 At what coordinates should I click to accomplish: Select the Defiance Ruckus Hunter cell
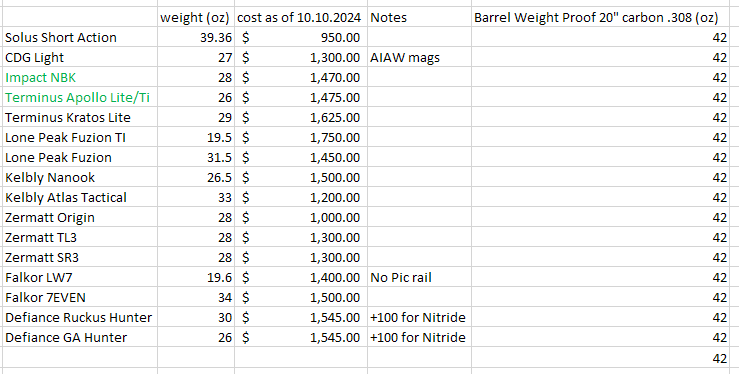click(x=79, y=317)
